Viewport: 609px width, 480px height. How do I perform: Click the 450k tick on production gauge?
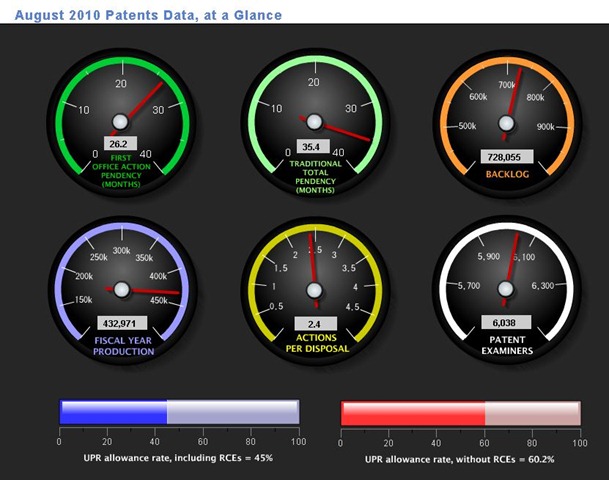(159, 300)
